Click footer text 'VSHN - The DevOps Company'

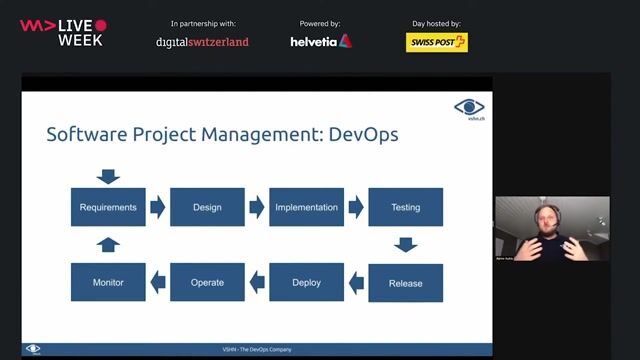[257, 349]
